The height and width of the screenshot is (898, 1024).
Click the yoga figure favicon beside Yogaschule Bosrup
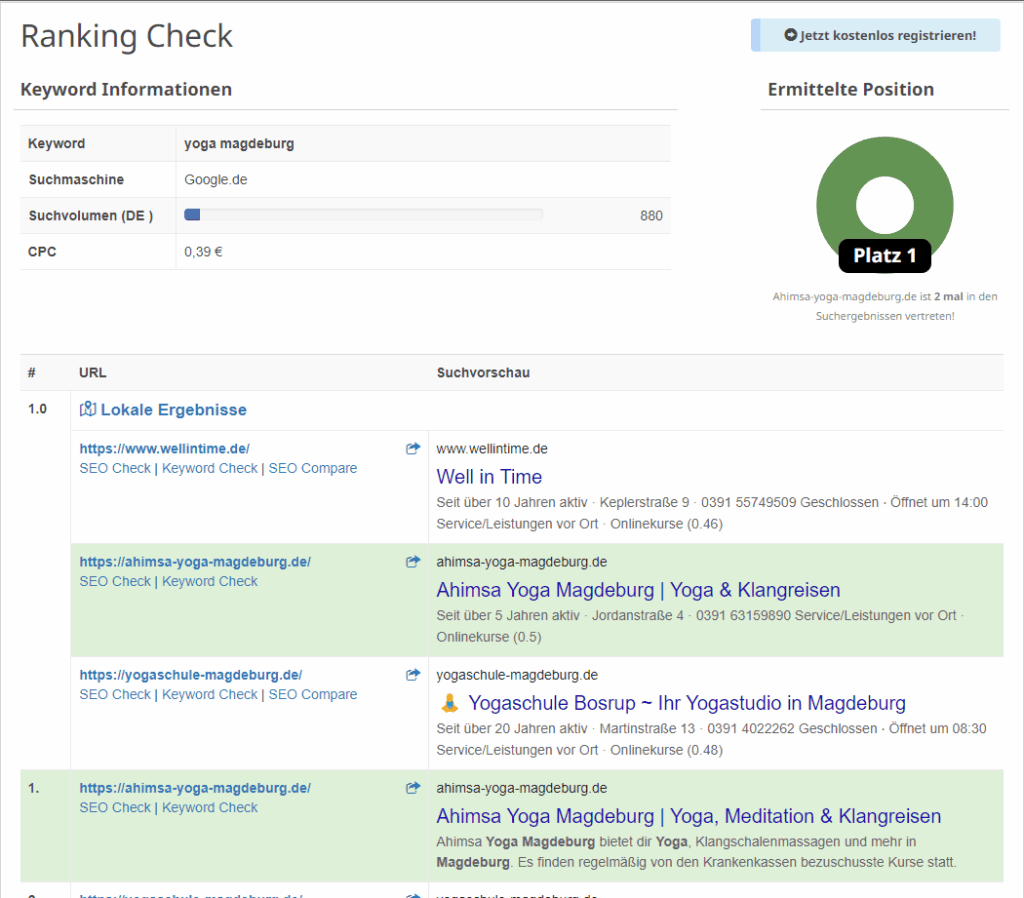click(450, 703)
